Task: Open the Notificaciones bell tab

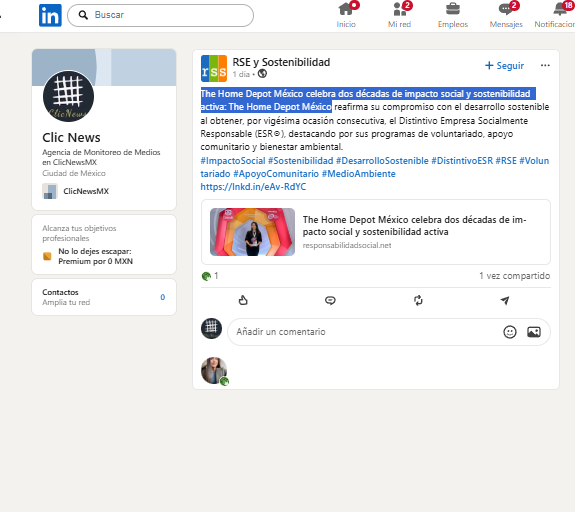Action: pyautogui.click(x=556, y=15)
